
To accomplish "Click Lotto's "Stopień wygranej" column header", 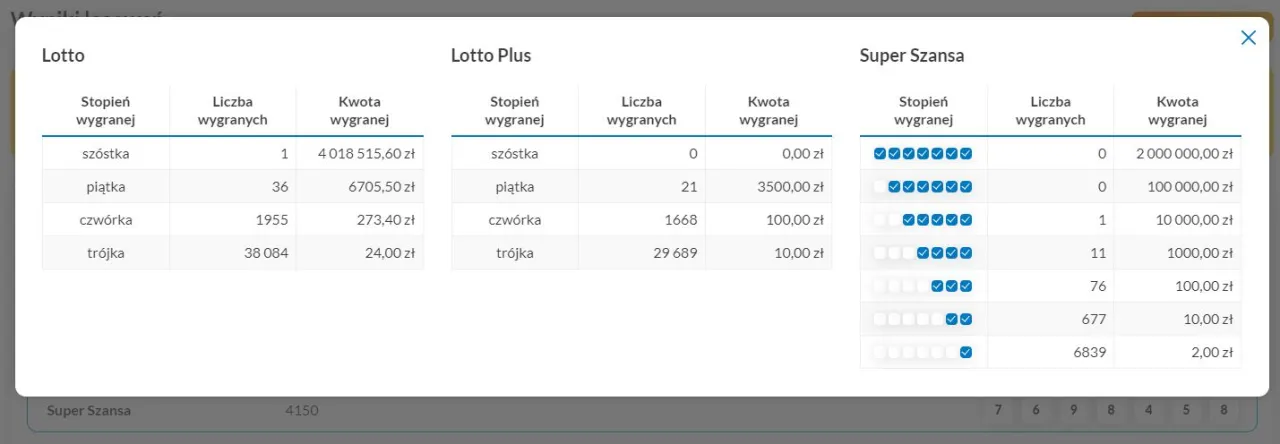I will [106, 111].
